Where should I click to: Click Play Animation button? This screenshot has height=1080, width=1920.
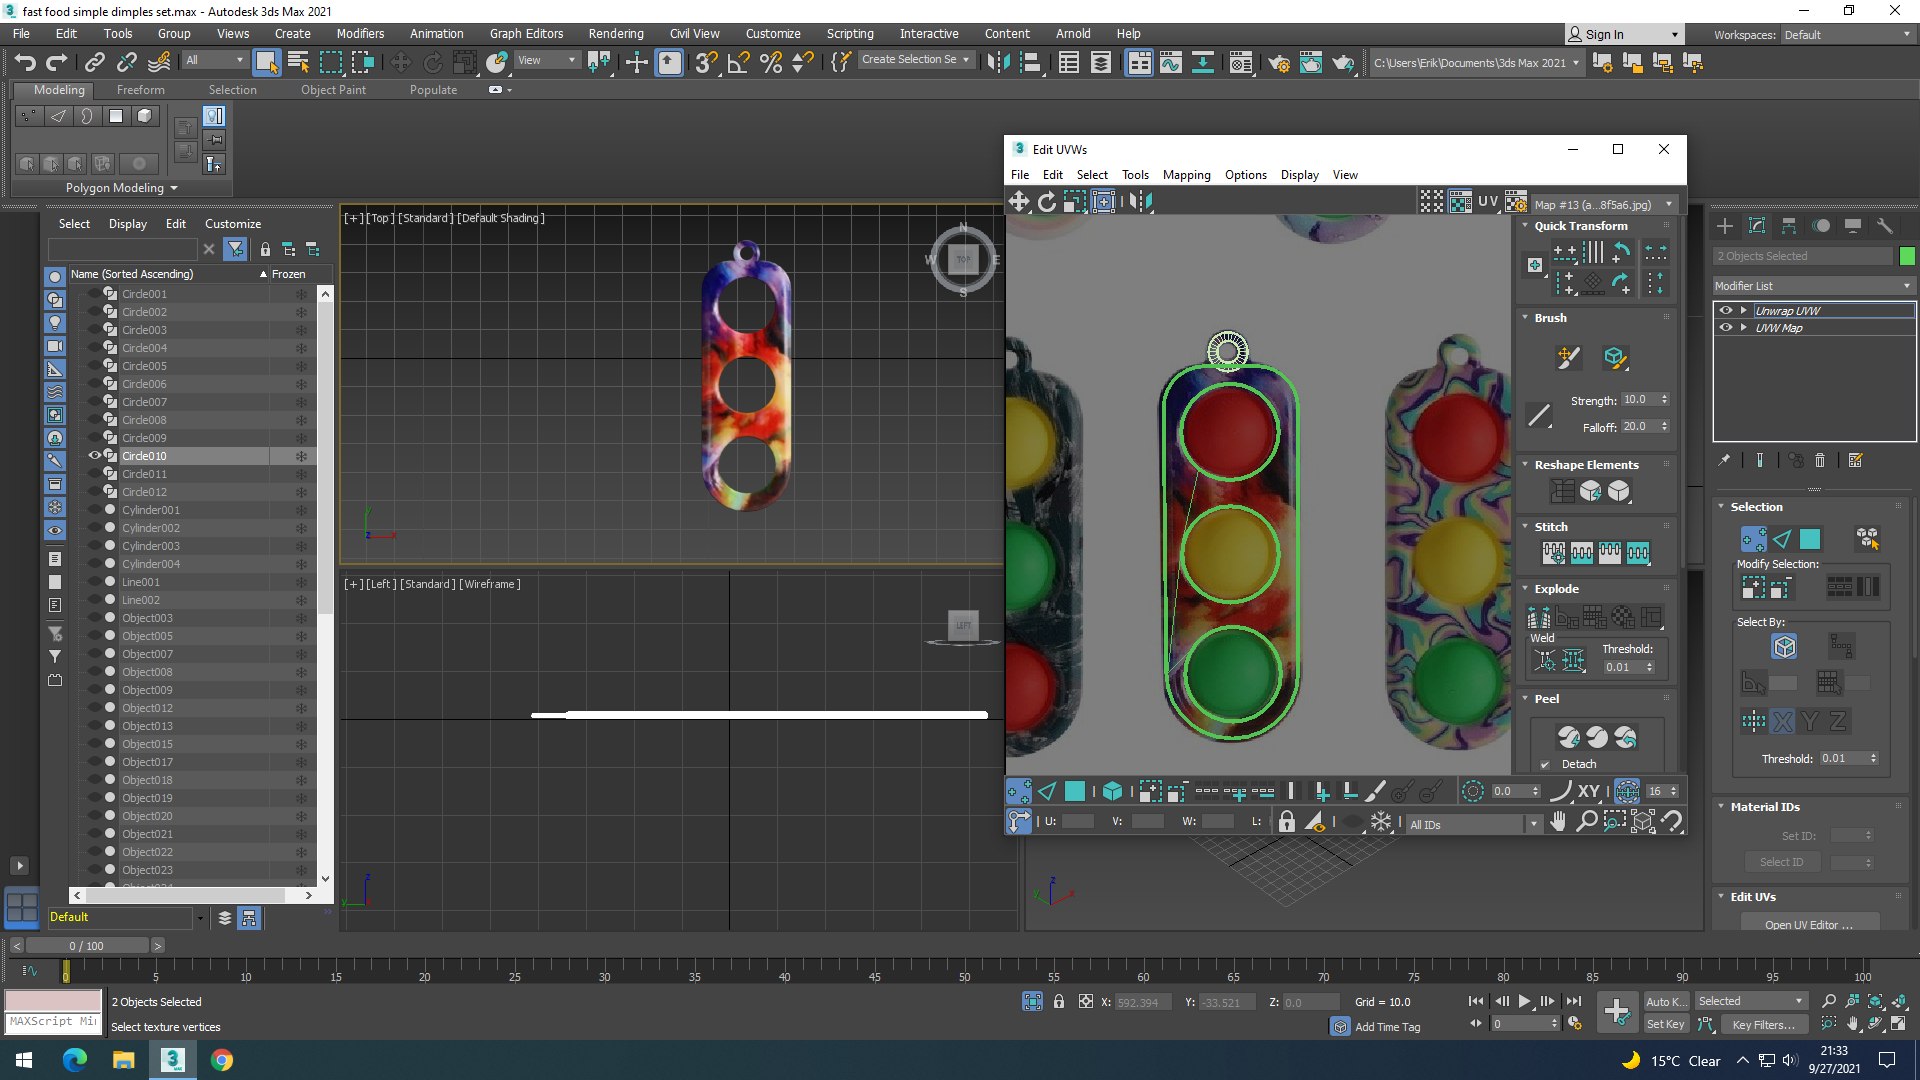[x=1524, y=1001]
